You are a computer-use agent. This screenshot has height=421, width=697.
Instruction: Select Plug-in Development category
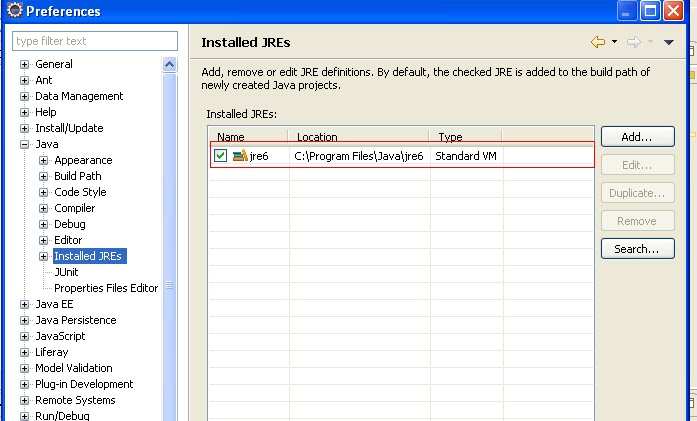[x=84, y=384]
